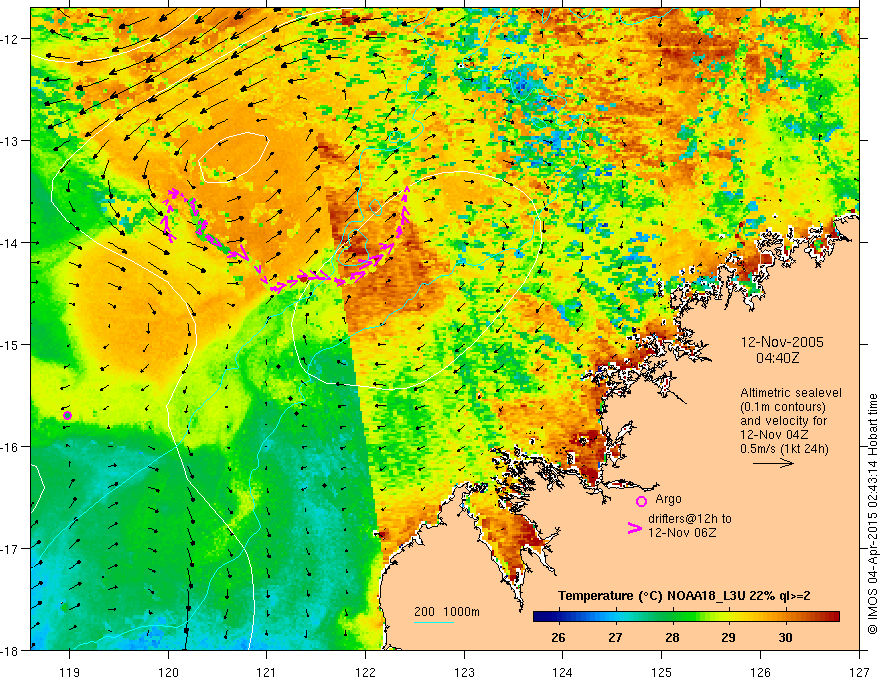Click the 'drifters@12h to' legend text
The width and height of the screenshot is (880, 680).
[x=690, y=518]
